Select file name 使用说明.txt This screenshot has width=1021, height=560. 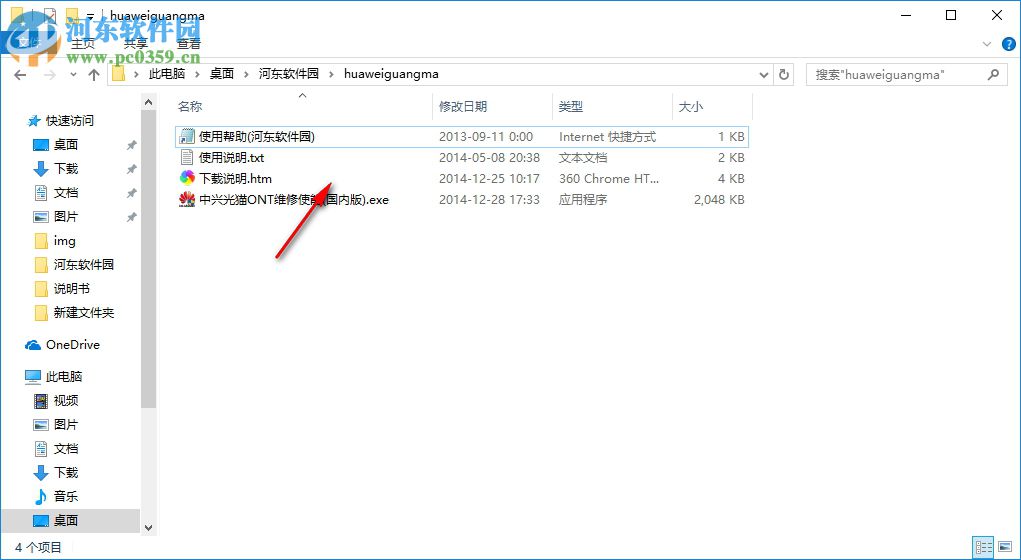(232, 158)
